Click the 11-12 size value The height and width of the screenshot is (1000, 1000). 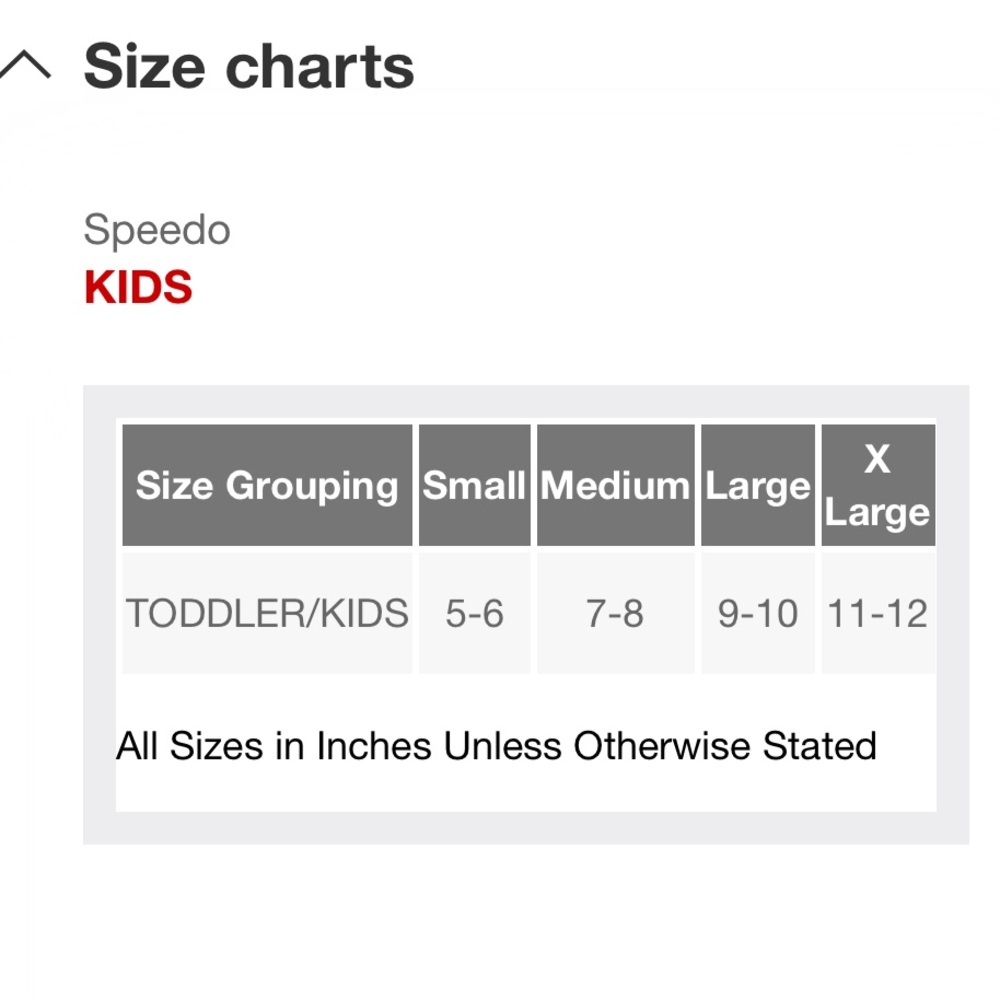point(877,613)
